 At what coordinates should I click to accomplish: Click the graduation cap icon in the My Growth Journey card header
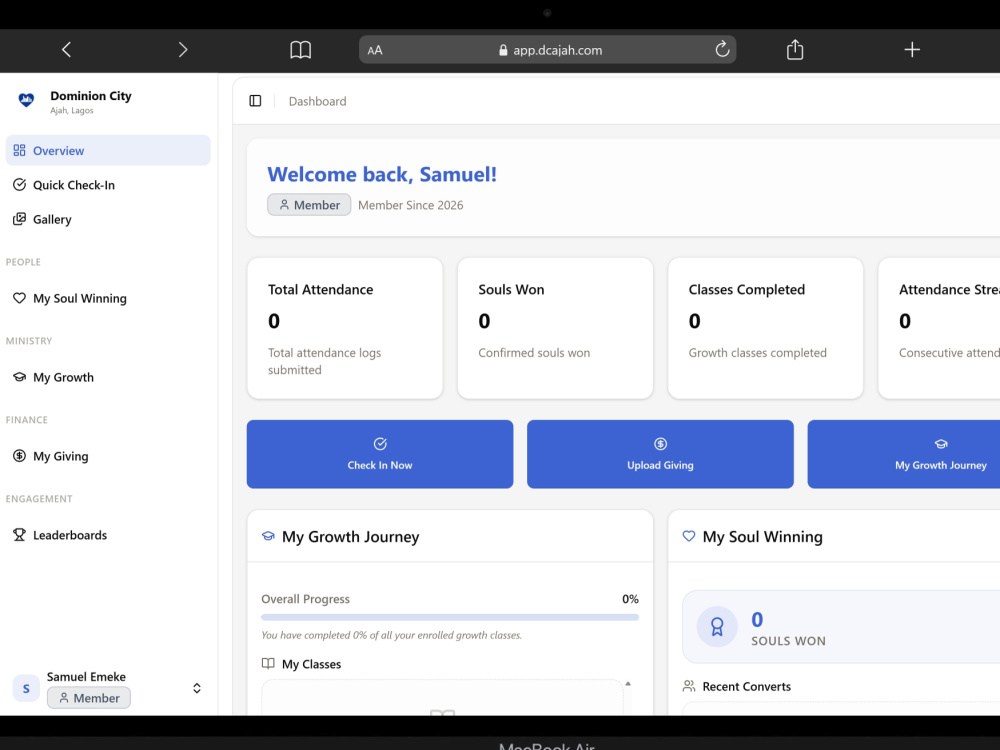click(268, 536)
